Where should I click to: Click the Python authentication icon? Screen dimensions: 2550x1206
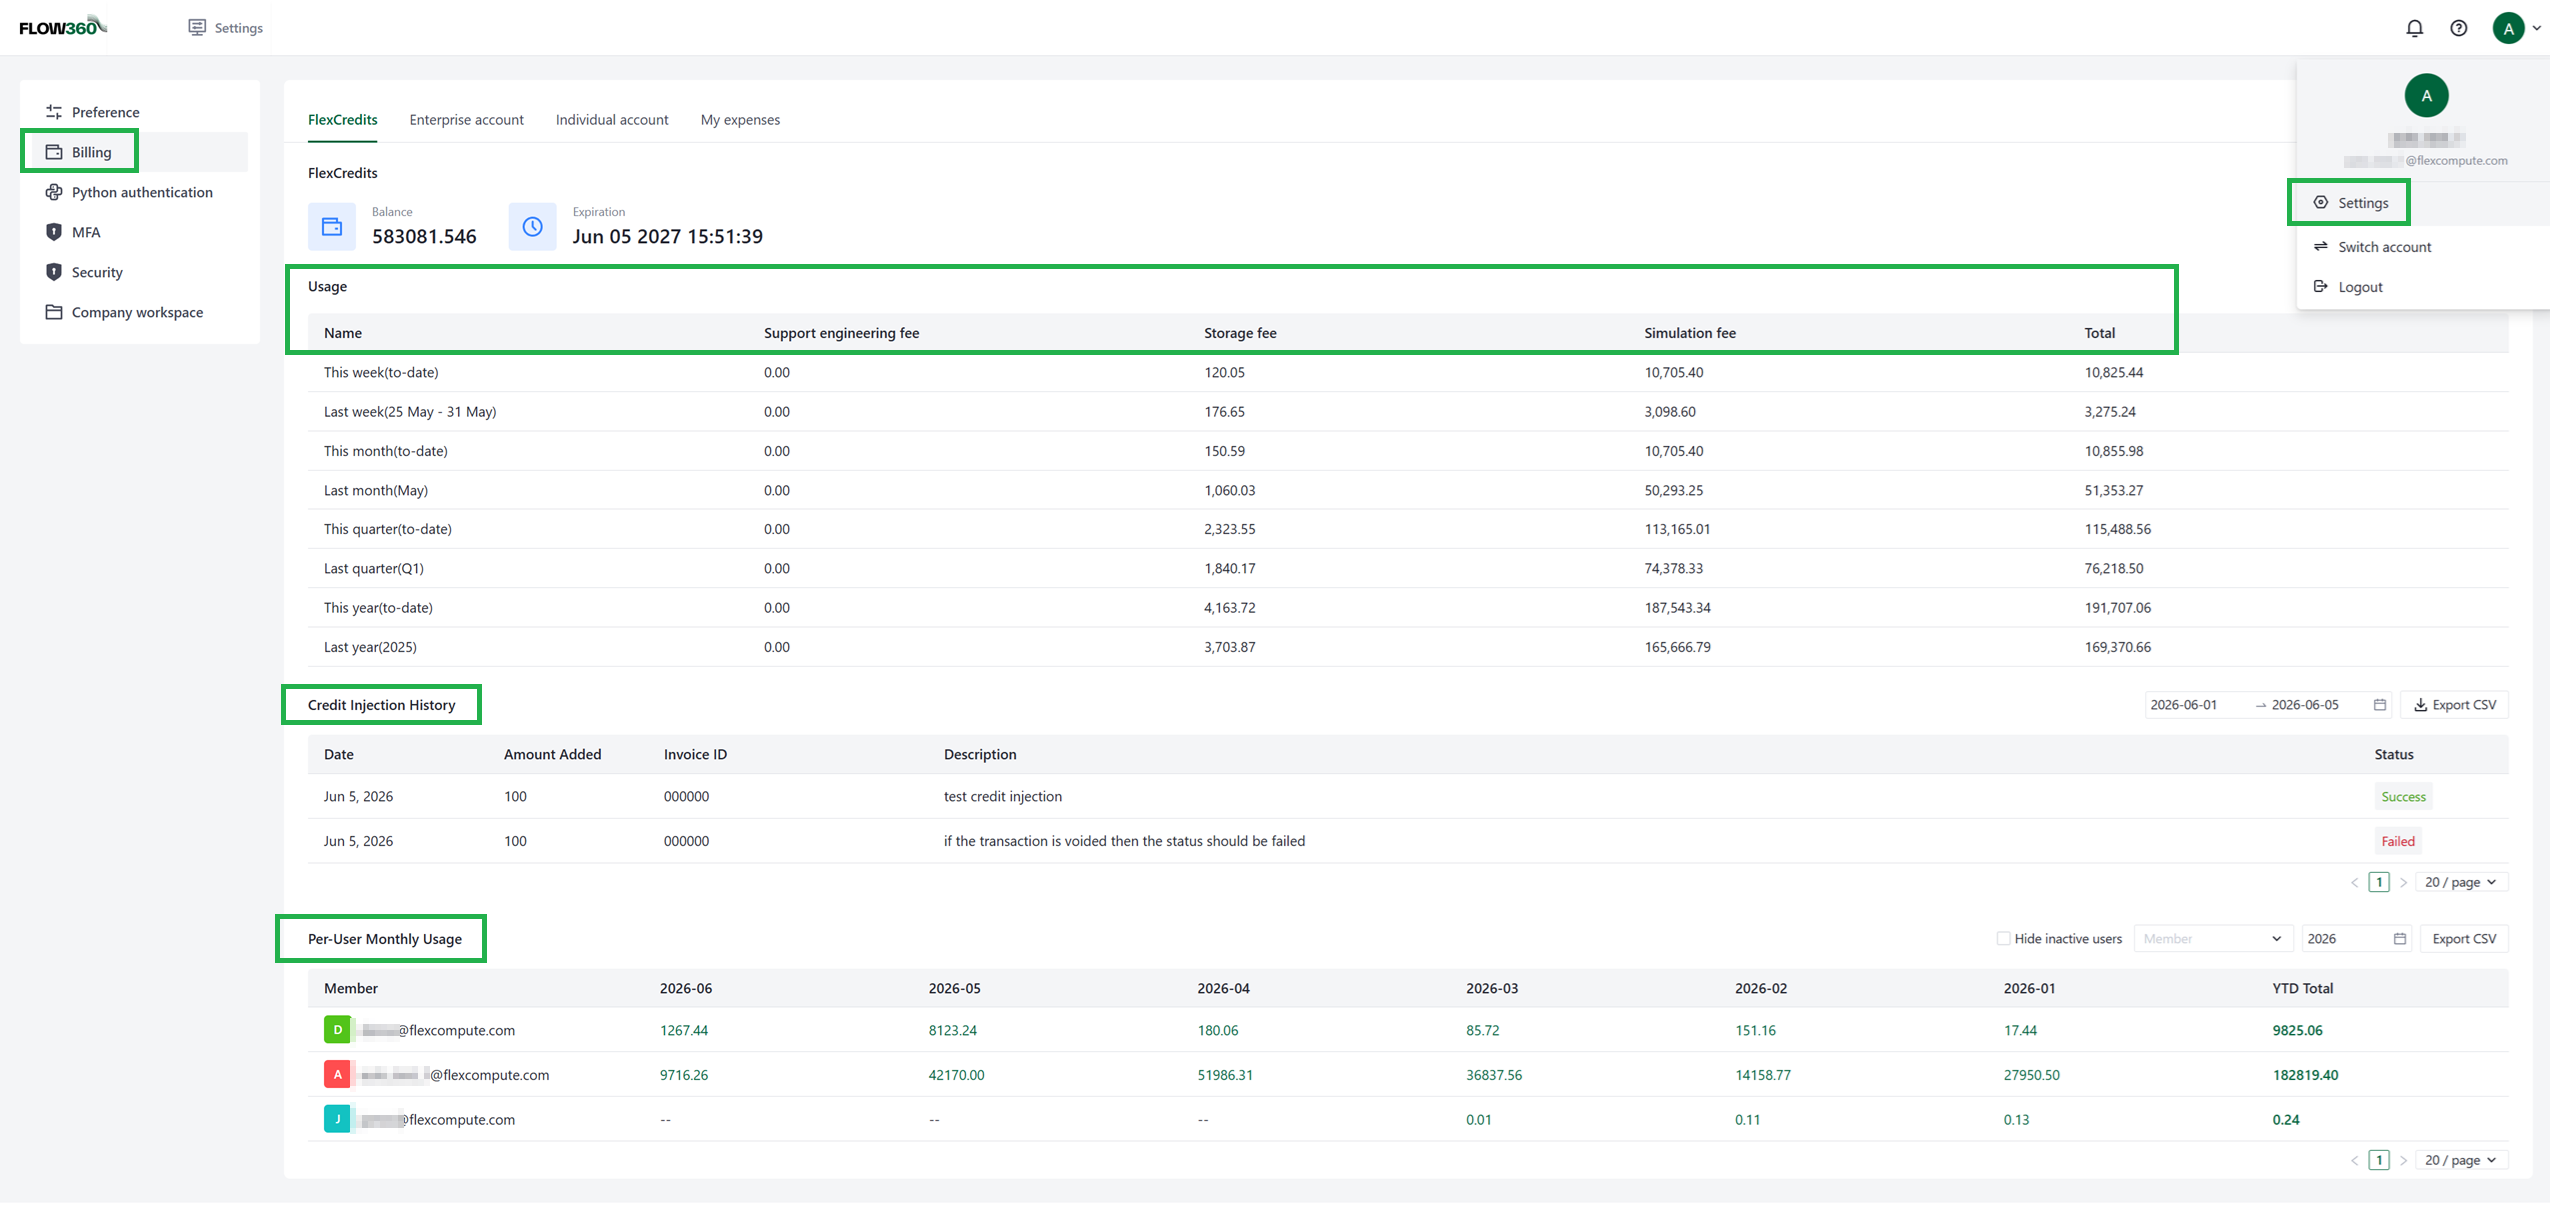pos(54,192)
